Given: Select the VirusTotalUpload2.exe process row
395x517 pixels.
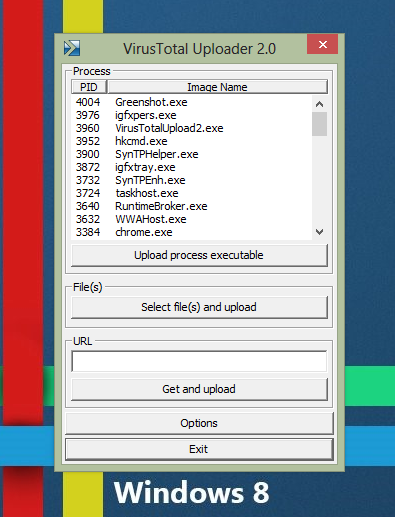Looking at the screenshot, I should pos(192,128).
